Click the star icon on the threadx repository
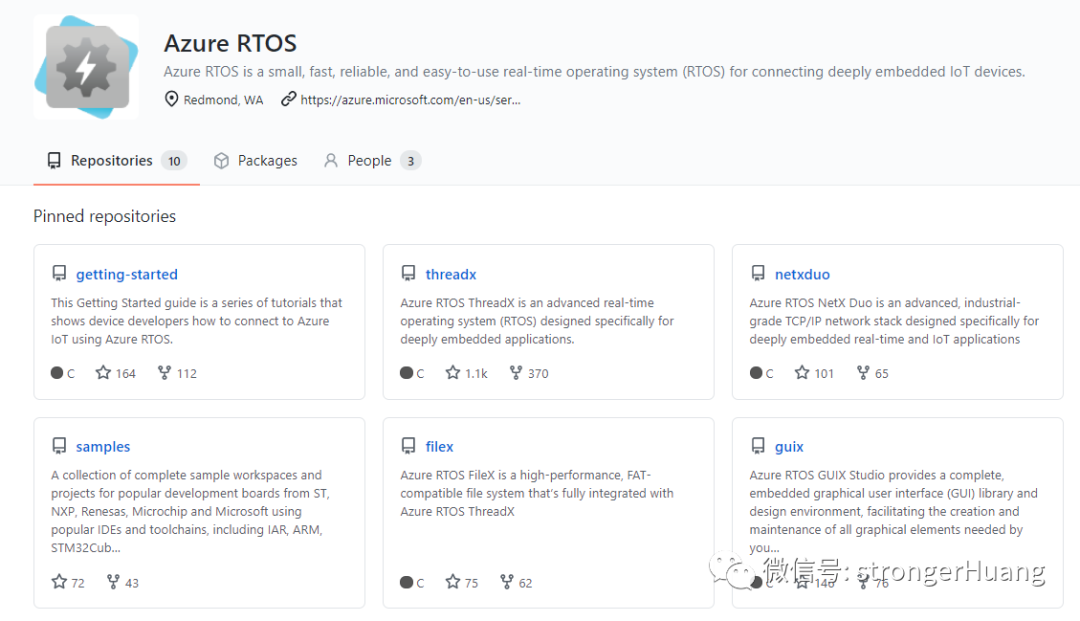This screenshot has width=1080, height=621. tap(452, 372)
